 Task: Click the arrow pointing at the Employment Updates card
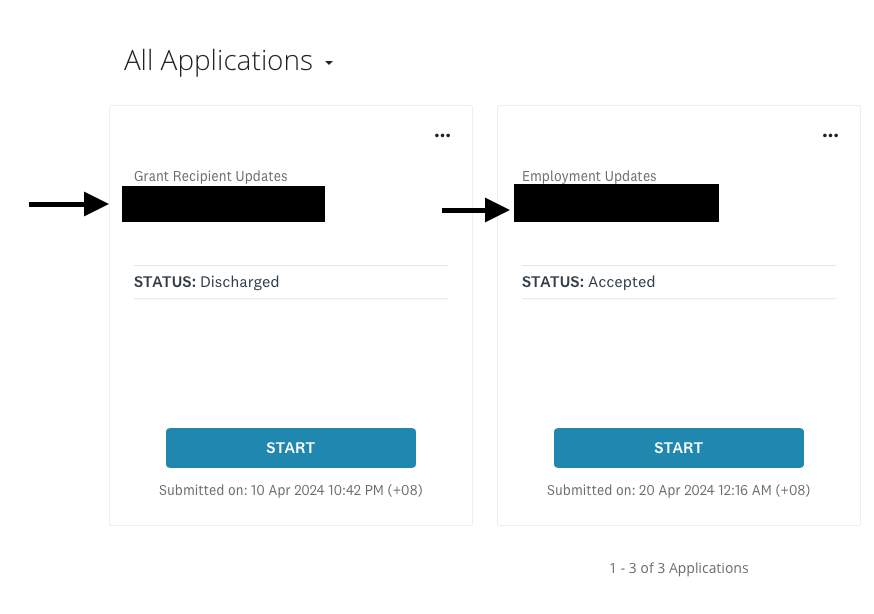point(476,210)
